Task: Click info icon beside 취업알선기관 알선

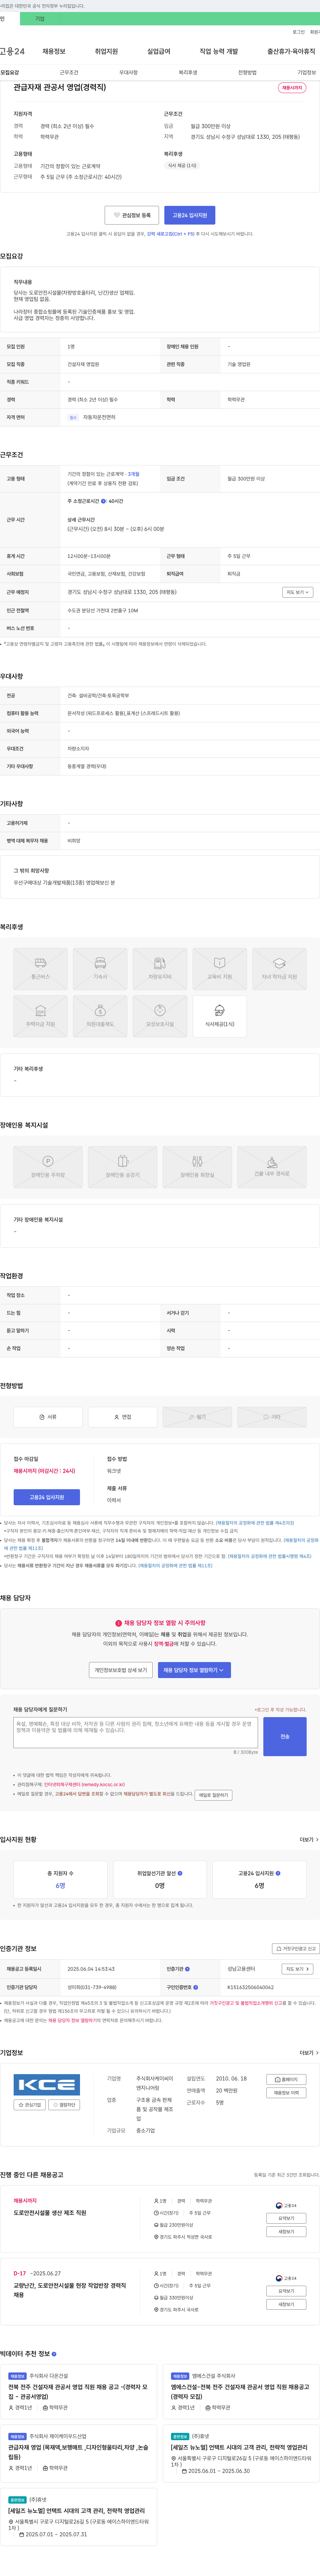Action: [180, 1873]
